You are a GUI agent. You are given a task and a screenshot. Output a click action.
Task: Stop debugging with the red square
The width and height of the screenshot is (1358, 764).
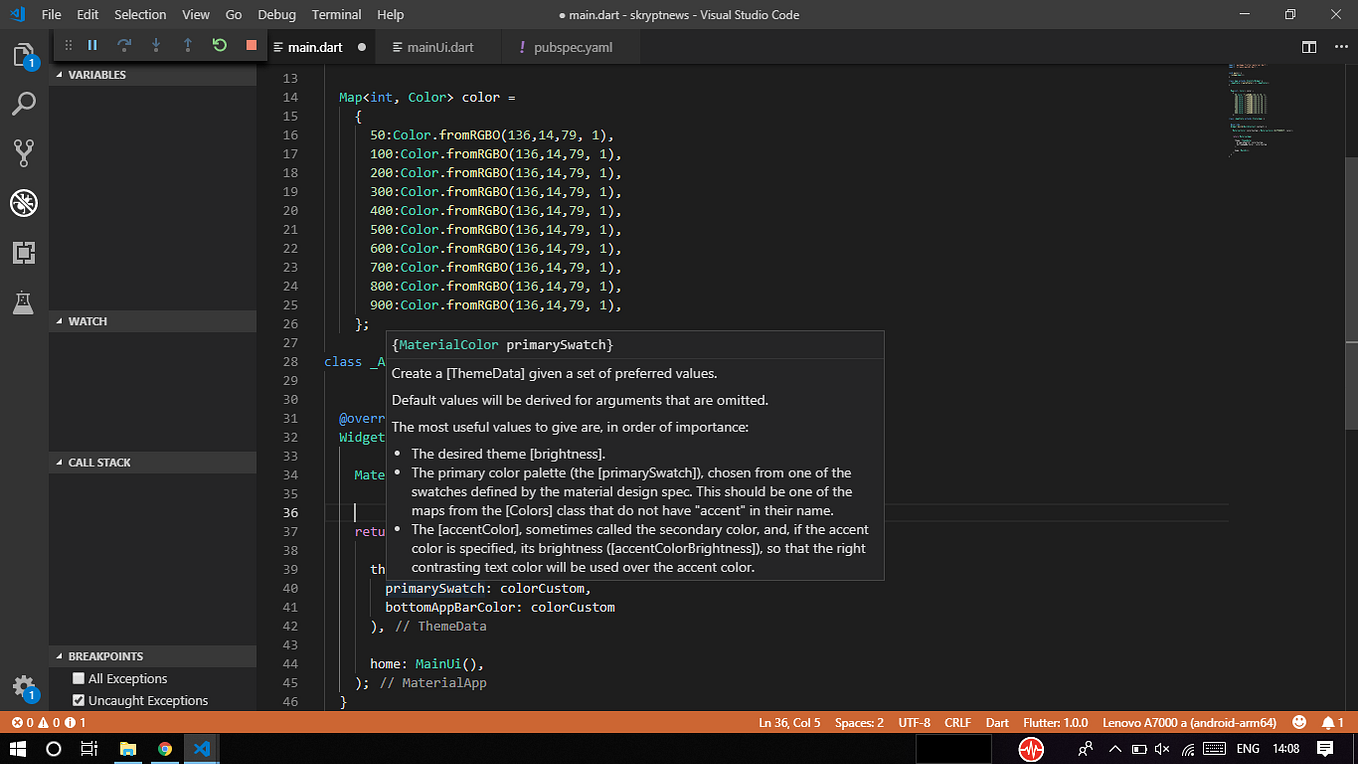coord(251,45)
